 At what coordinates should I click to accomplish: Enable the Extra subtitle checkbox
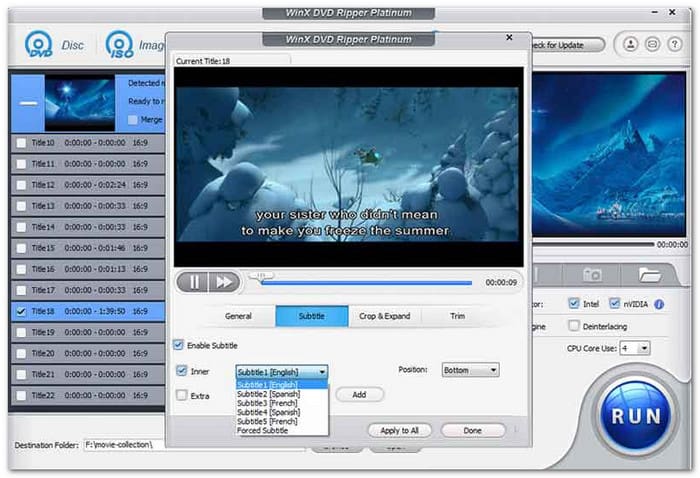(181, 395)
